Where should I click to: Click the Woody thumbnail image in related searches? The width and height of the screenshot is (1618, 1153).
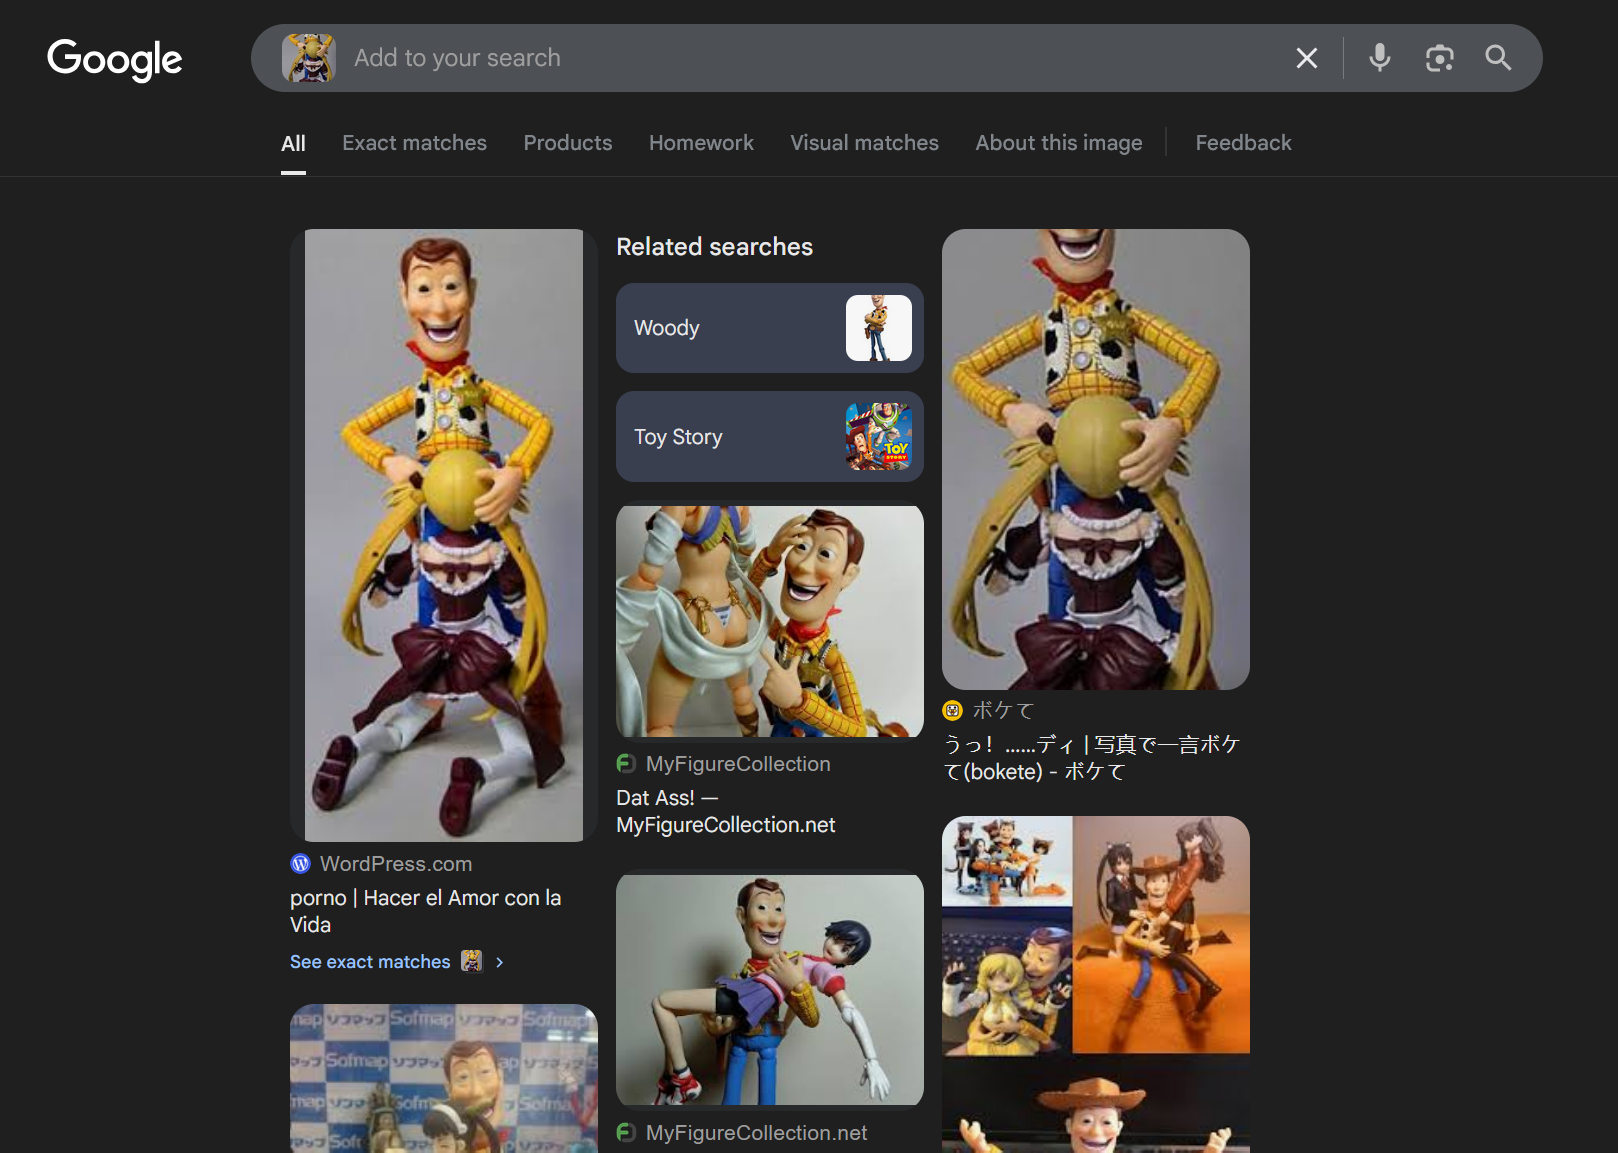click(x=878, y=328)
